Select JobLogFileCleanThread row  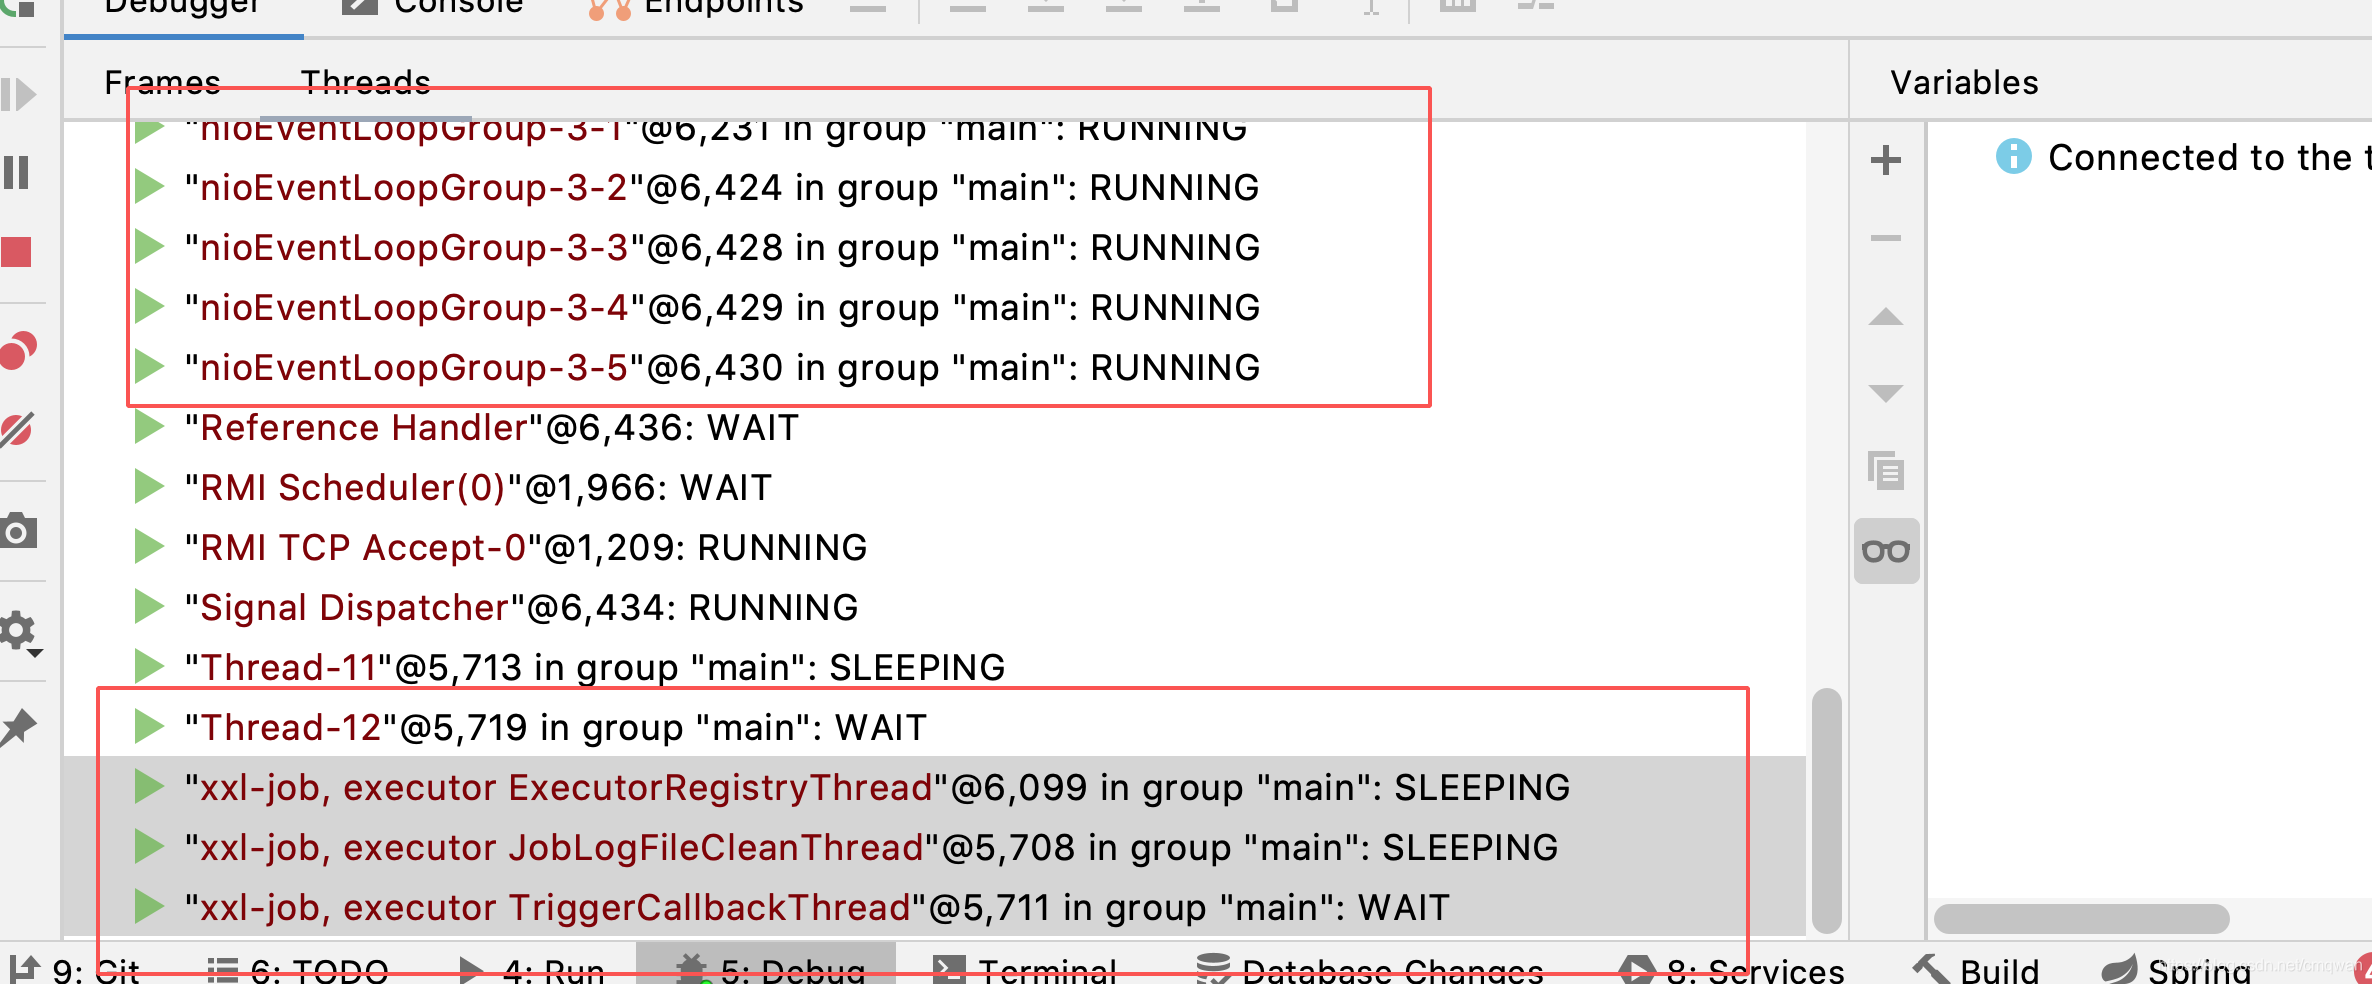(935, 847)
